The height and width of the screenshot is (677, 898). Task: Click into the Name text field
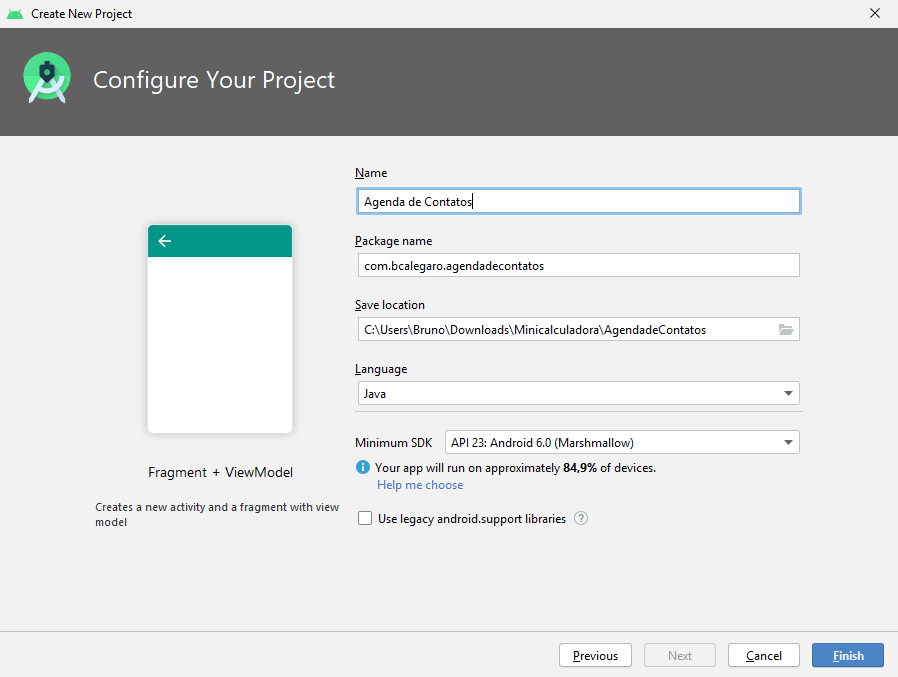pos(578,201)
